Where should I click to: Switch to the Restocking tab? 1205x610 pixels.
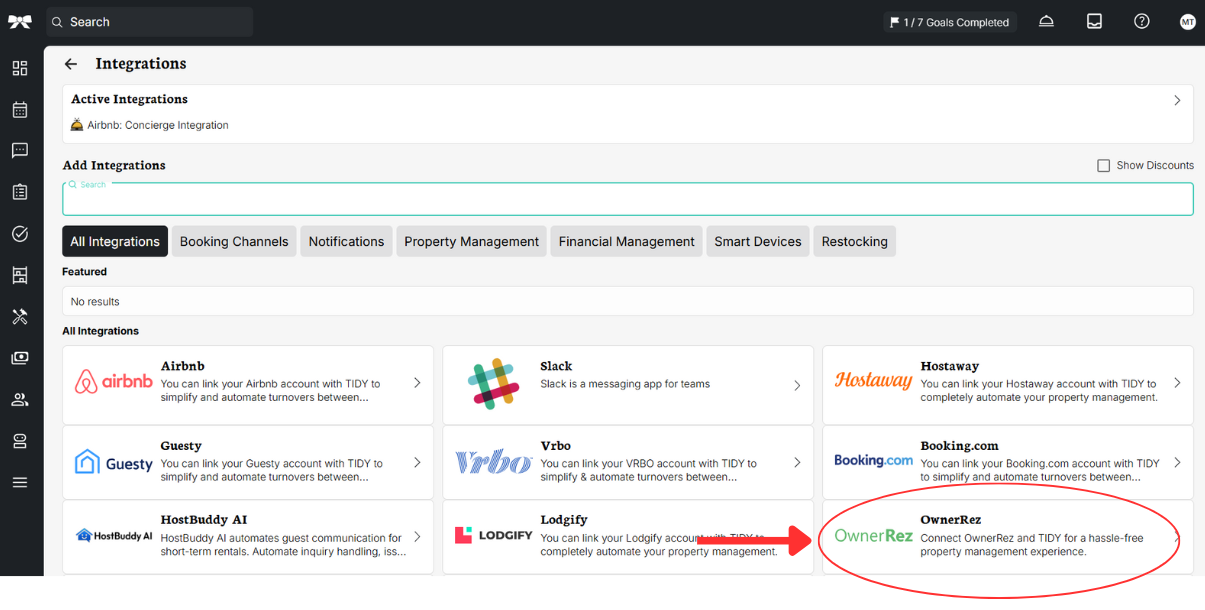point(854,241)
